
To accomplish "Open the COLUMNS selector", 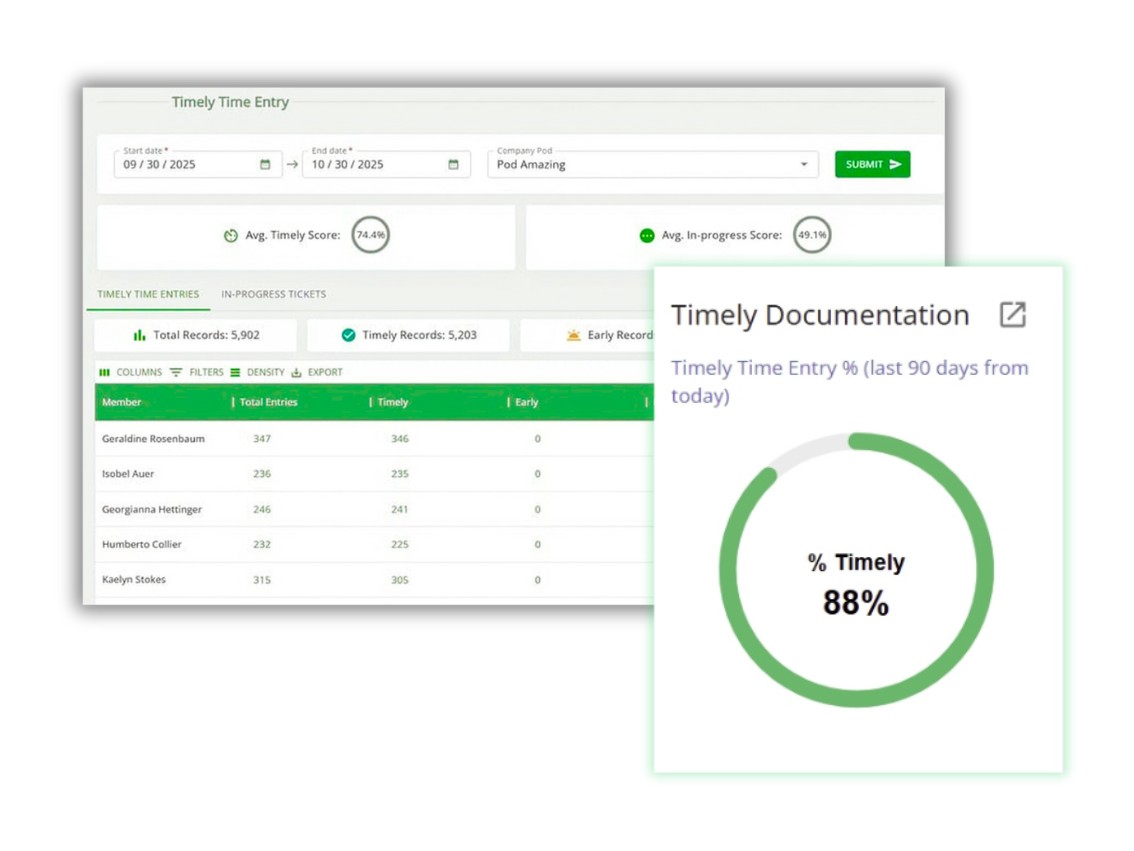I will click(x=130, y=372).
